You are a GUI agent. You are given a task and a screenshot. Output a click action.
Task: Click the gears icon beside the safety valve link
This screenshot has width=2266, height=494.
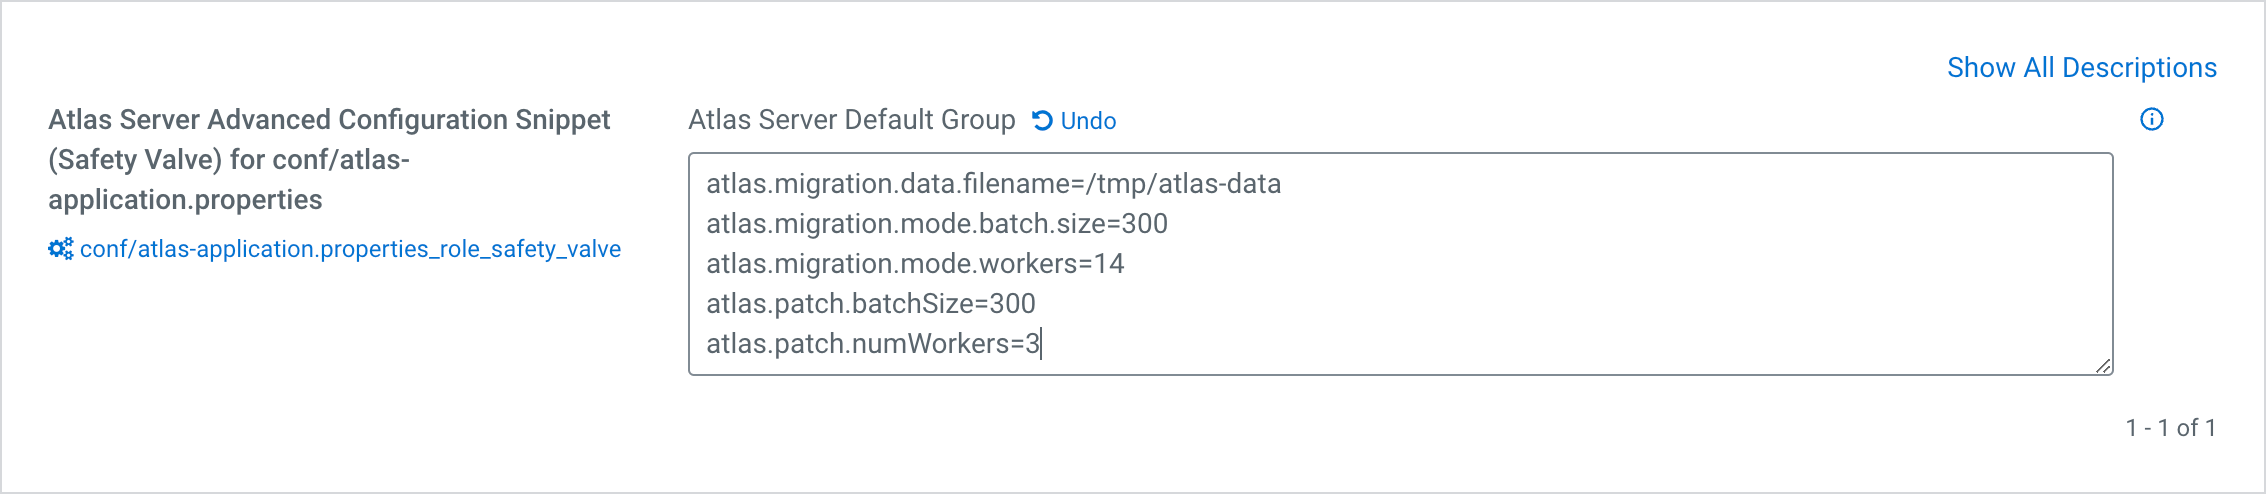(60, 249)
